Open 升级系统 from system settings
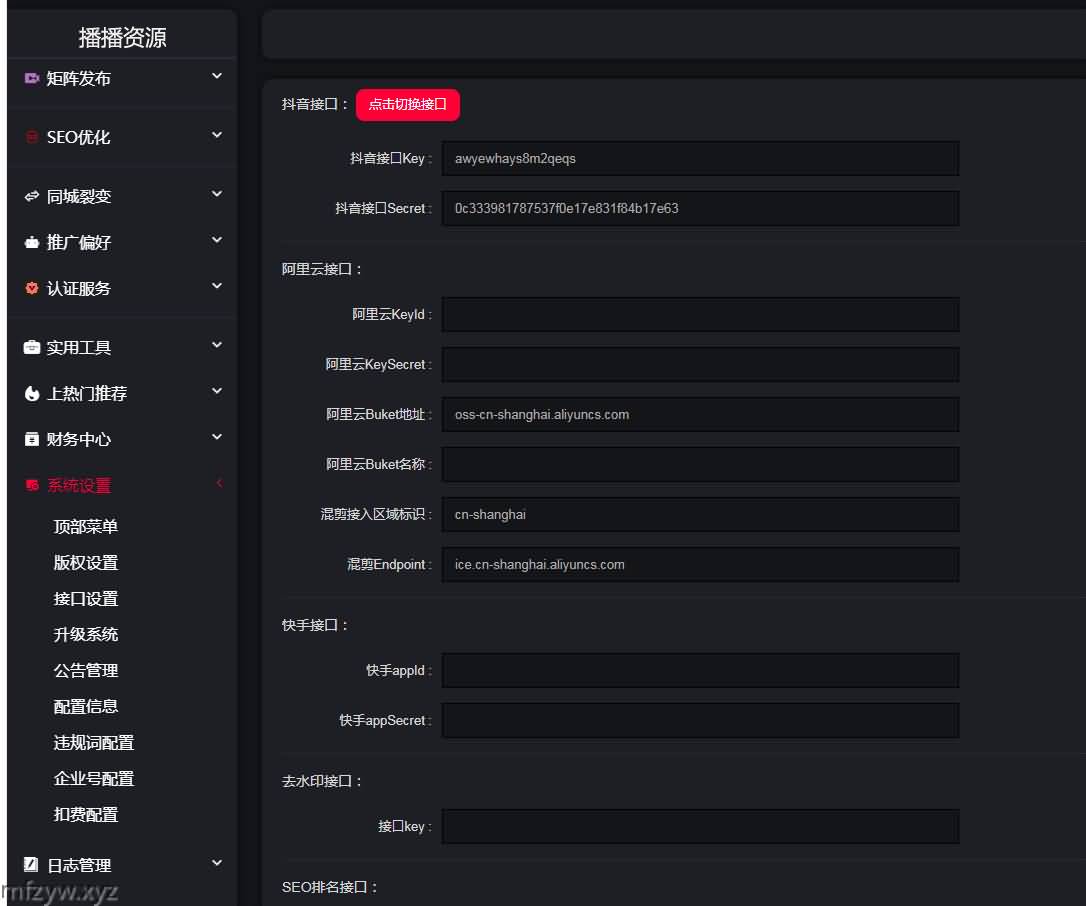 tap(86, 634)
